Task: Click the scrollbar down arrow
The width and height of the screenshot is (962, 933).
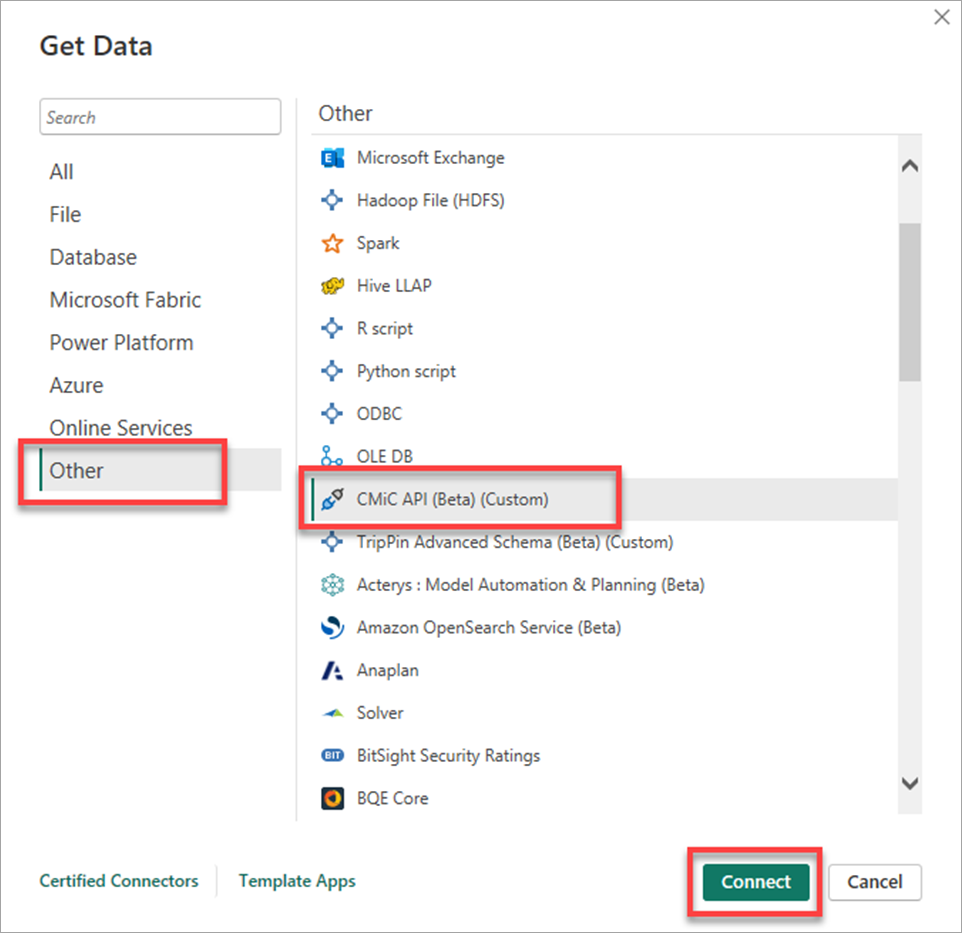Action: click(x=910, y=783)
